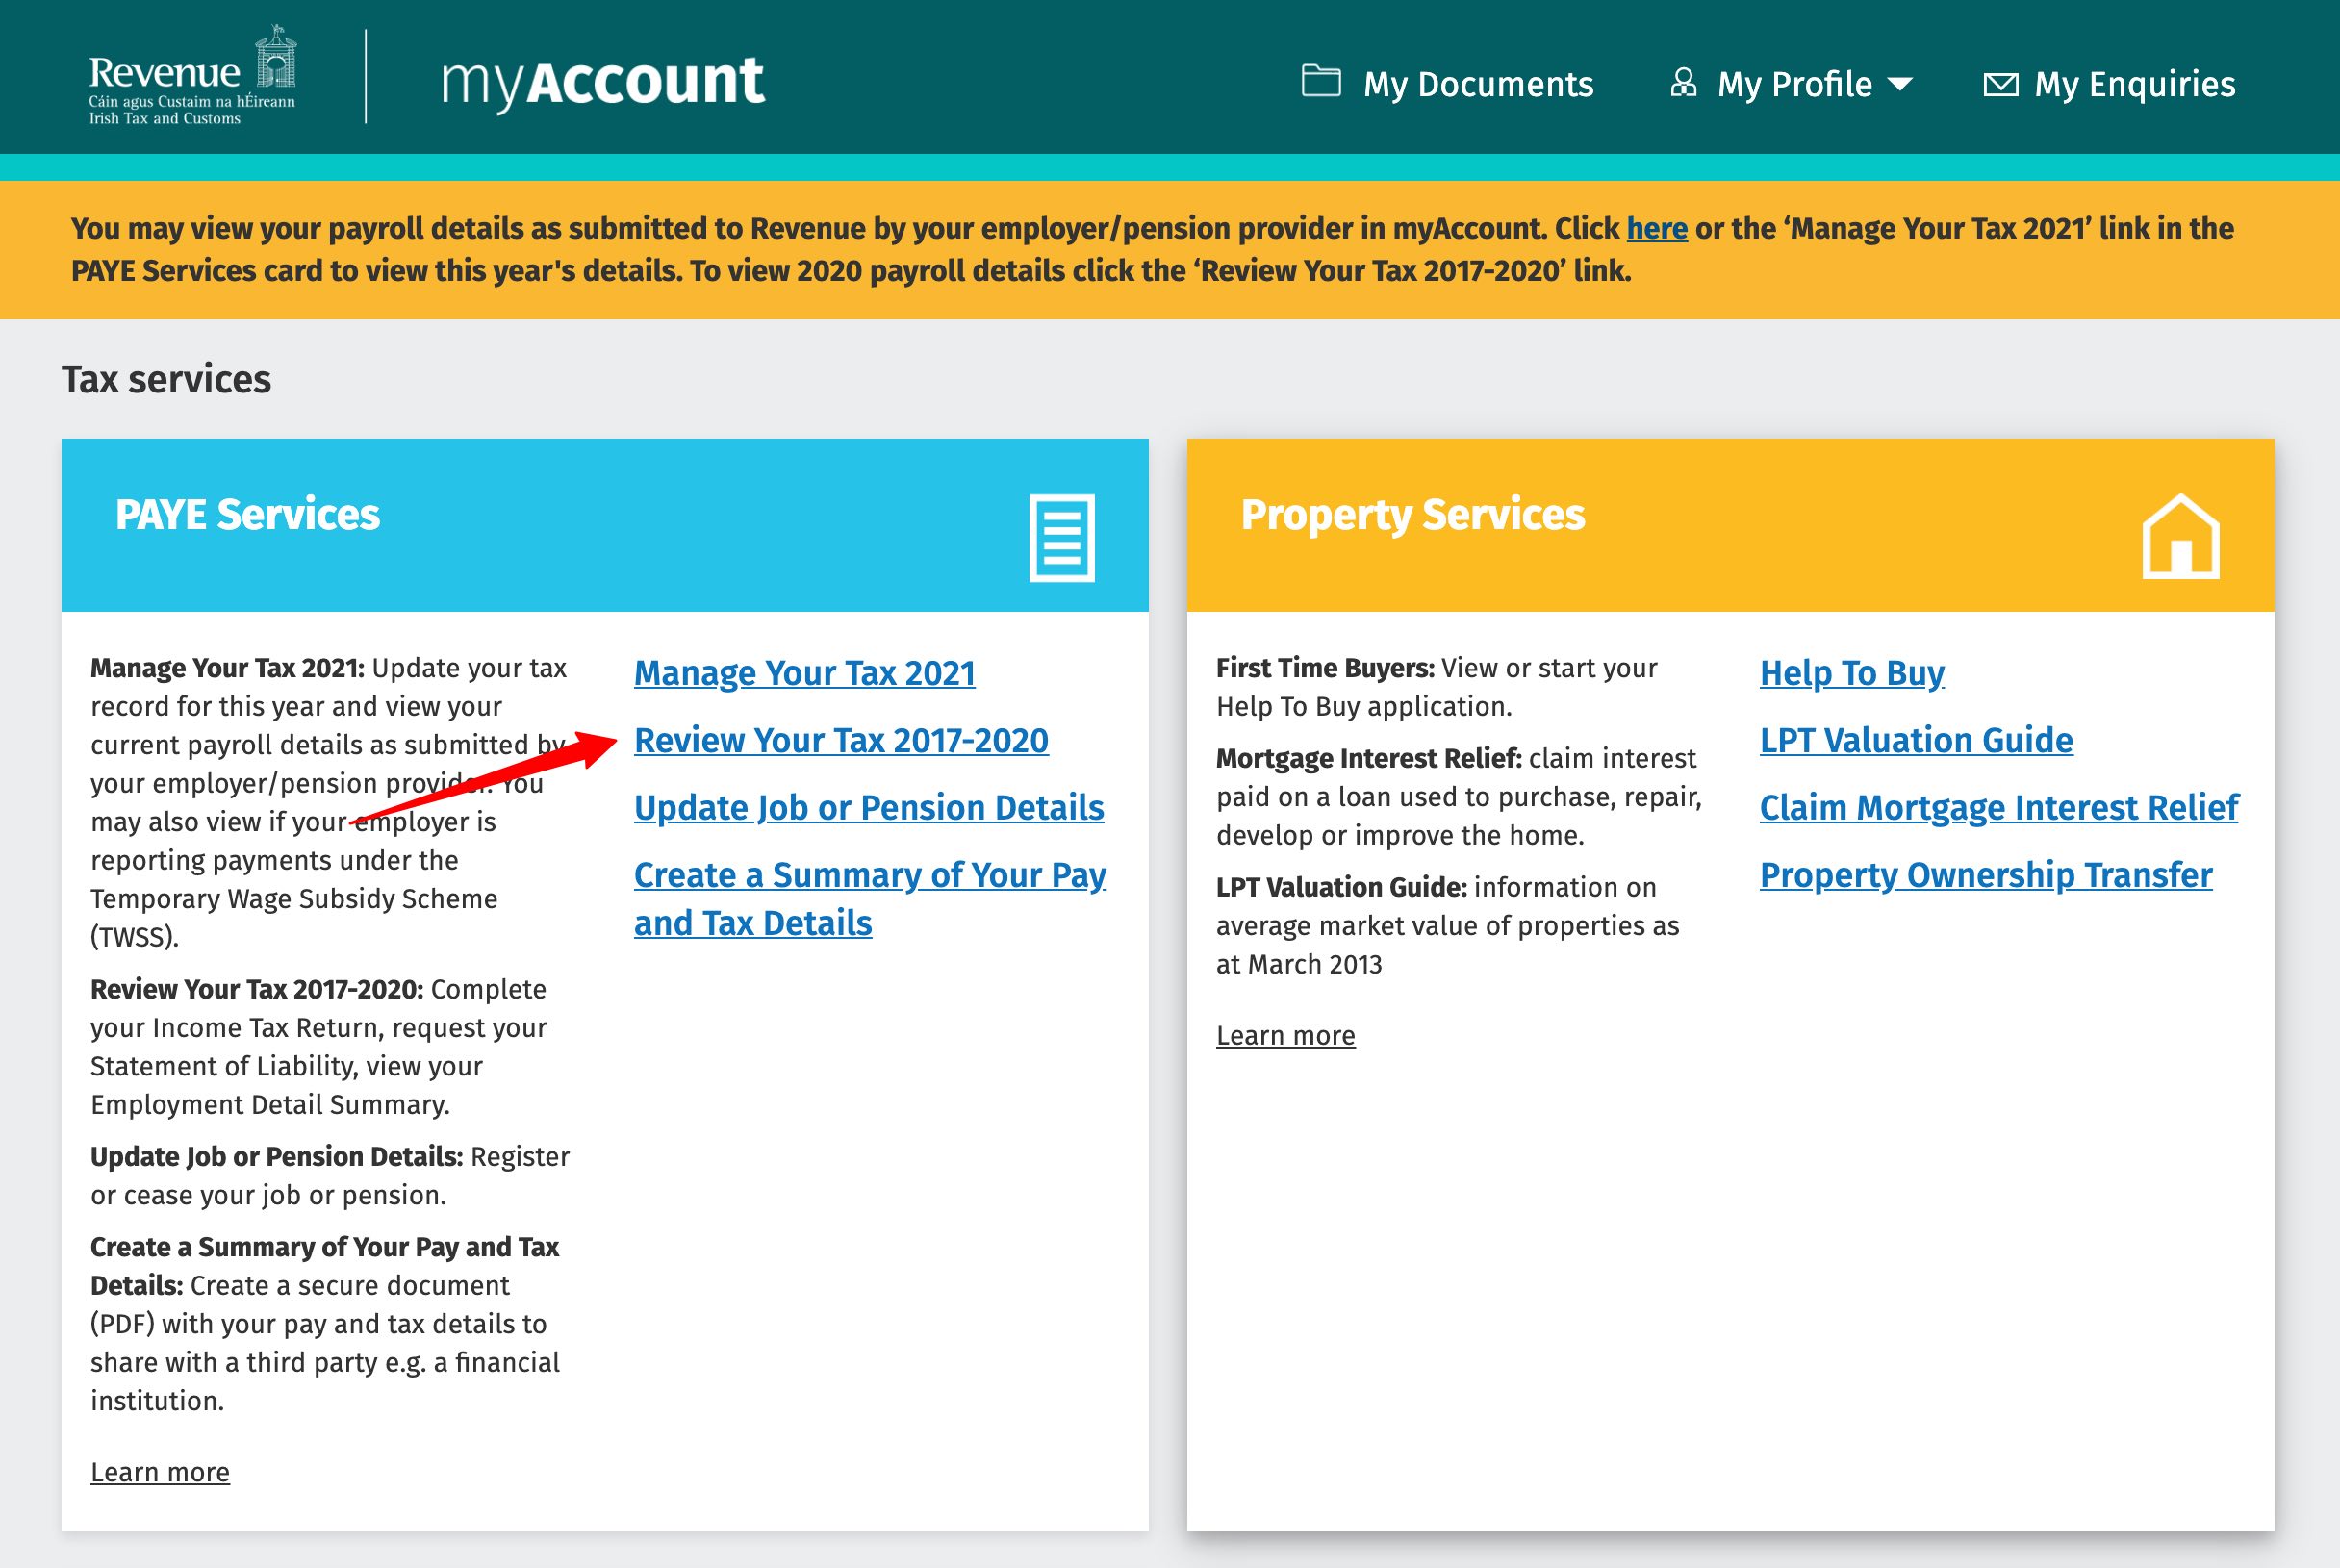
Task: Click Claim Mortgage Interest Relief
Action: click(1998, 807)
